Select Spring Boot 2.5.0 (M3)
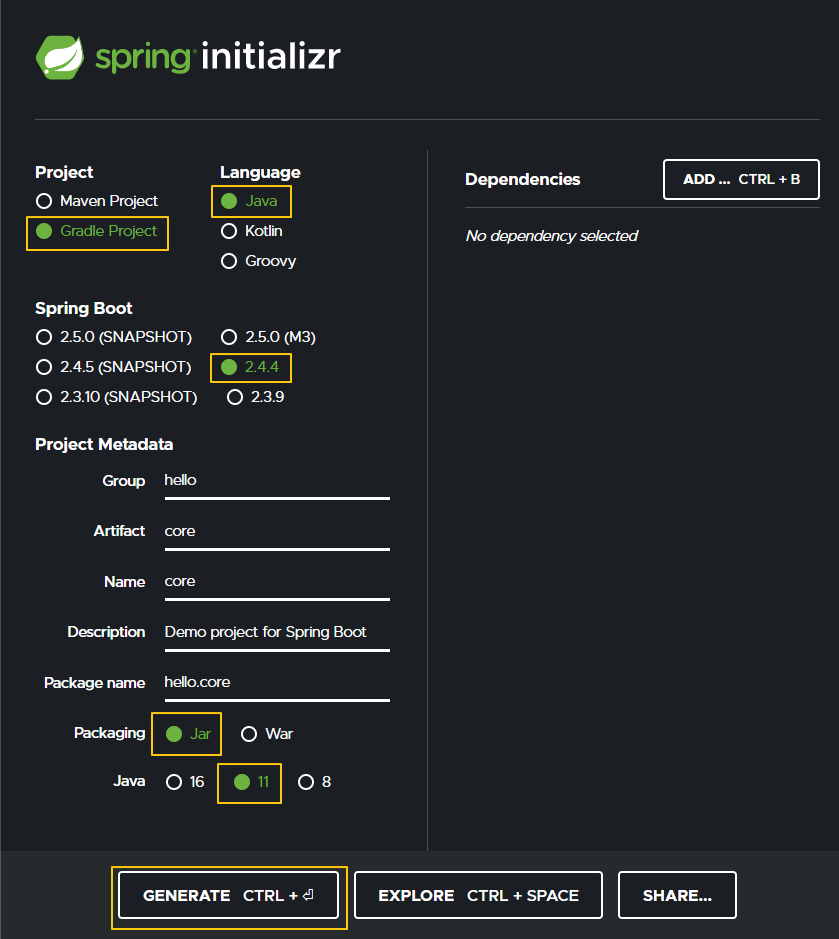 coord(268,337)
